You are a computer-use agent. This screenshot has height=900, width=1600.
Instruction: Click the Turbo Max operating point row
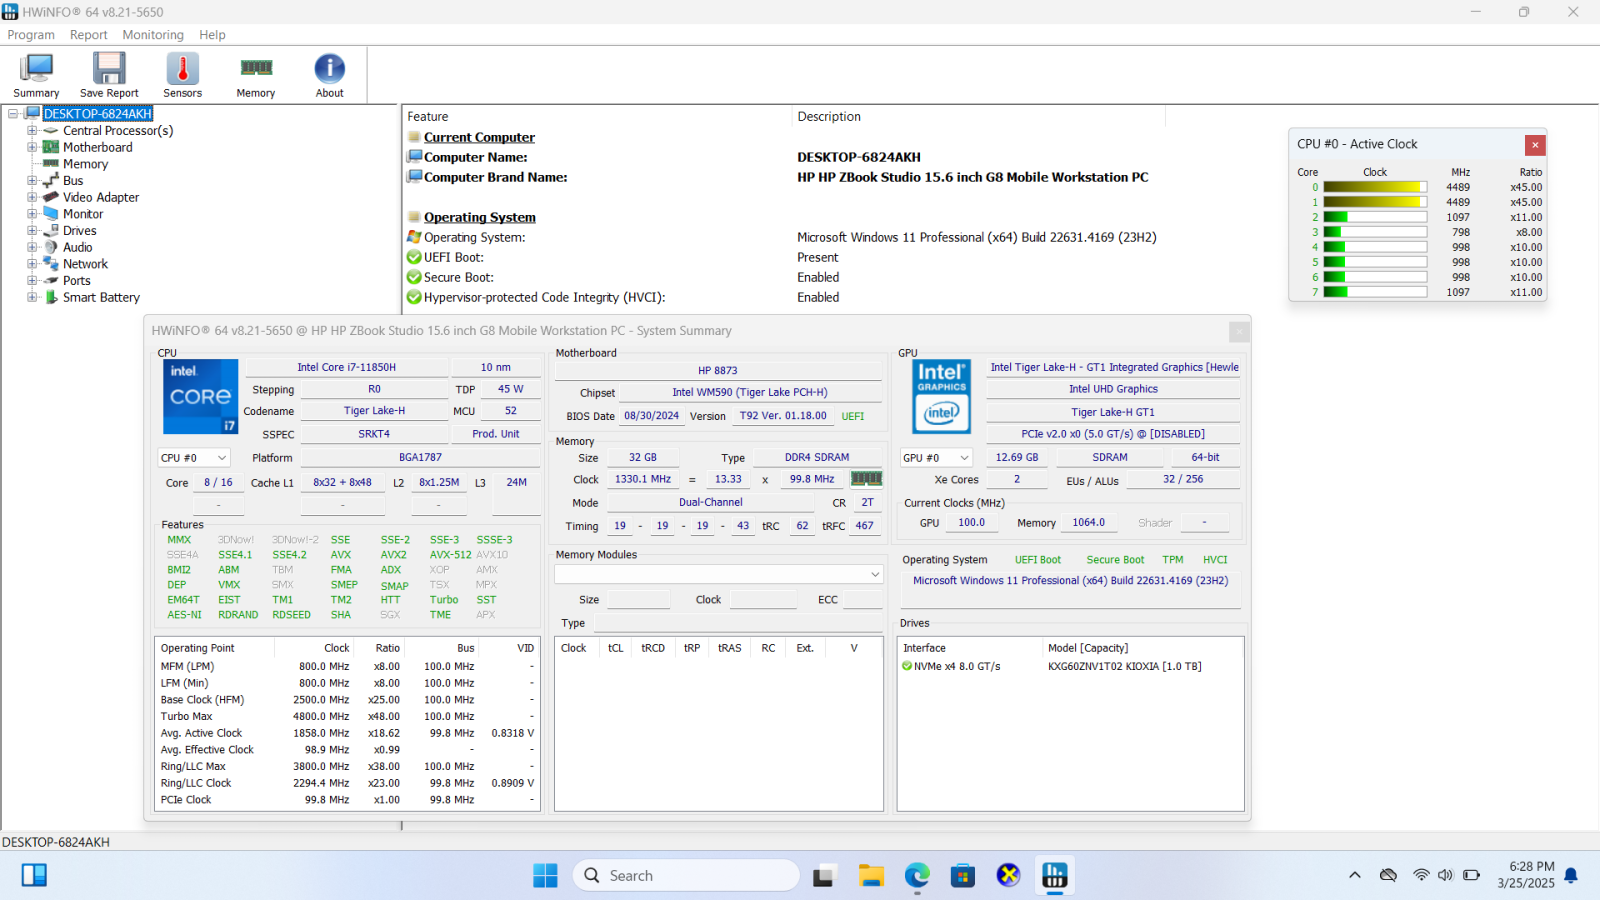tap(347, 716)
